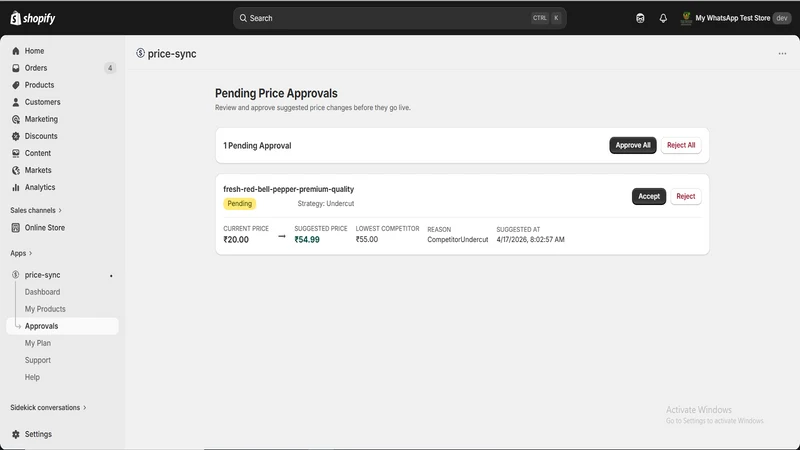Click the yellow Pending status badge
The width and height of the screenshot is (800, 450).
pyautogui.click(x=239, y=204)
